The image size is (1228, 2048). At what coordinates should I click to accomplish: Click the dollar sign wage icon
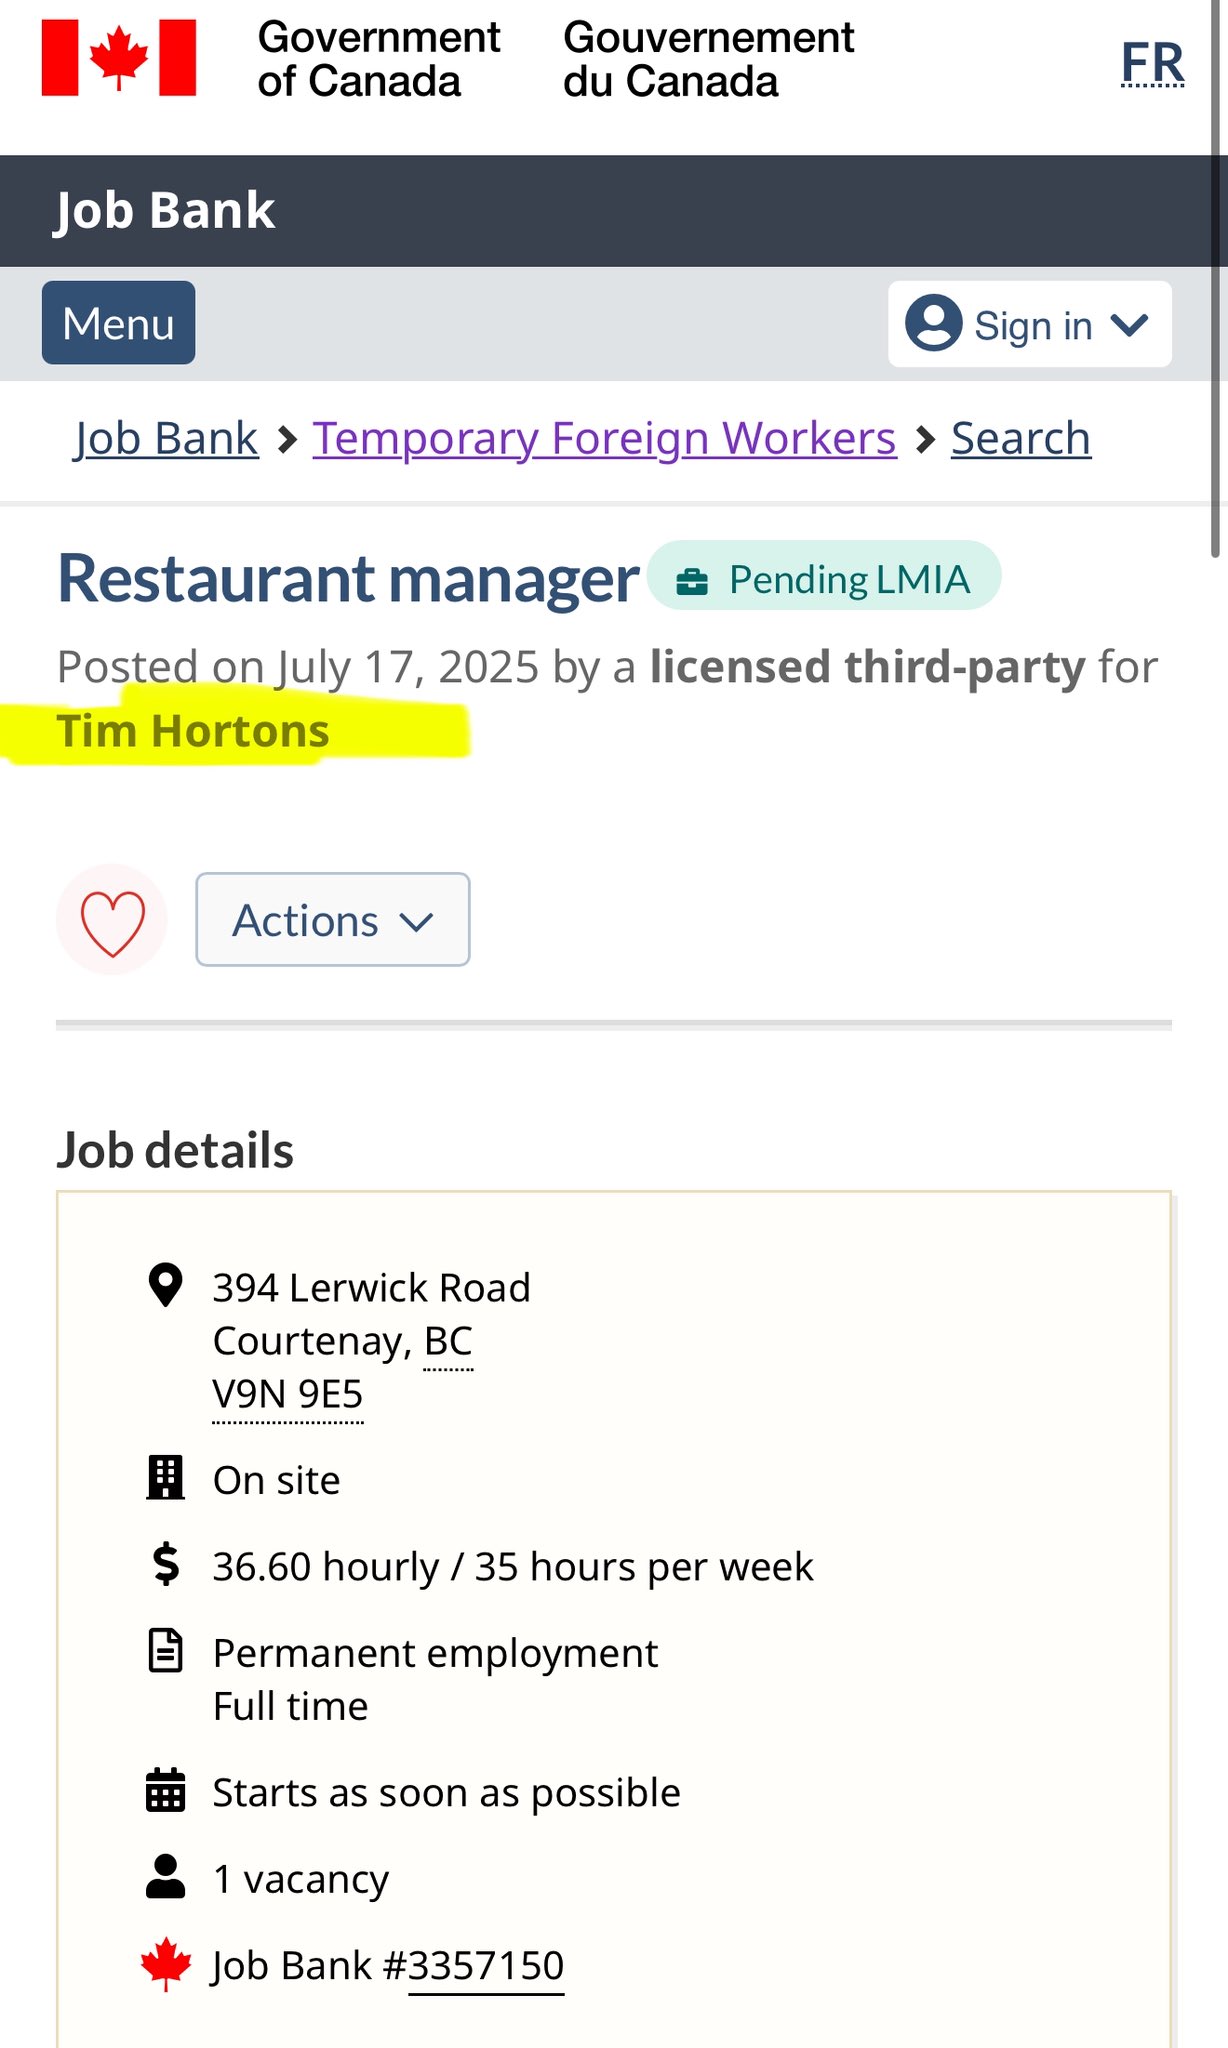[x=165, y=1565]
